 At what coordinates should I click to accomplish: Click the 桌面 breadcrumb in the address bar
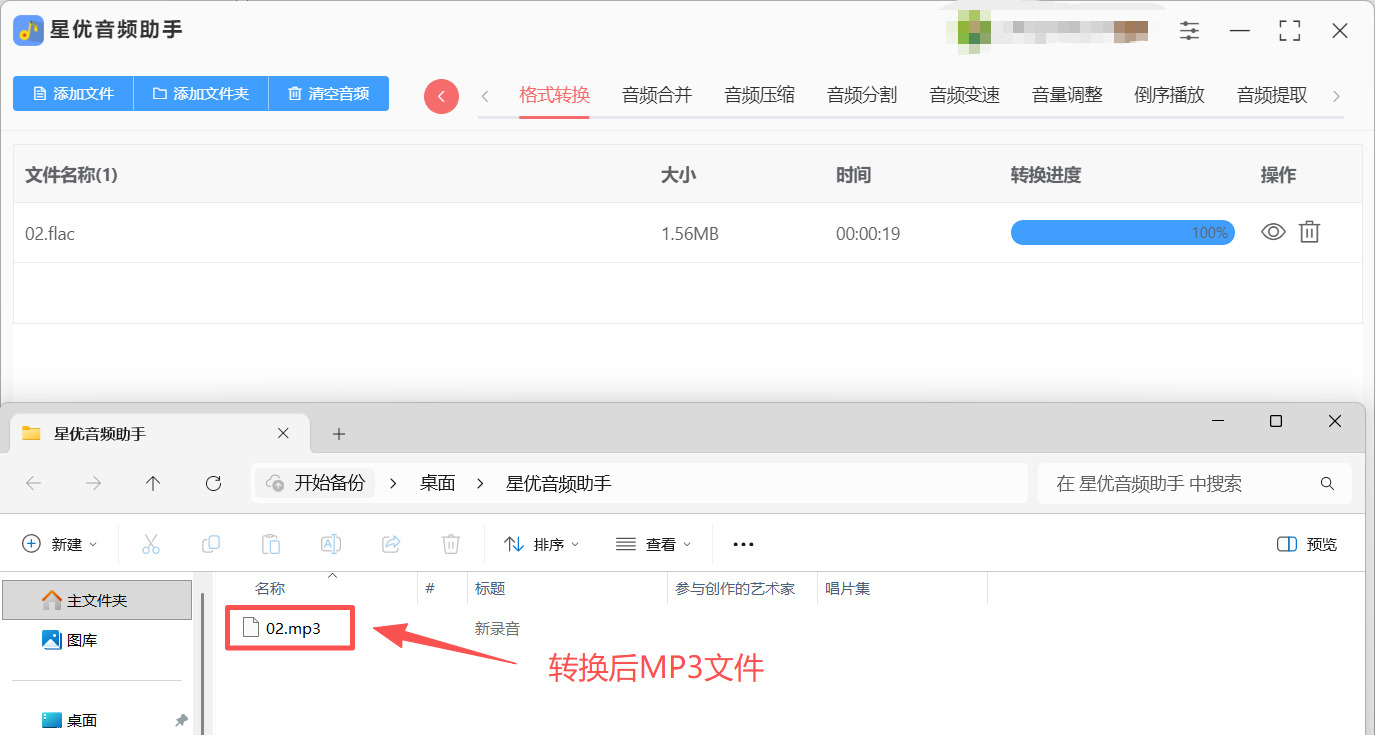click(437, 483)
